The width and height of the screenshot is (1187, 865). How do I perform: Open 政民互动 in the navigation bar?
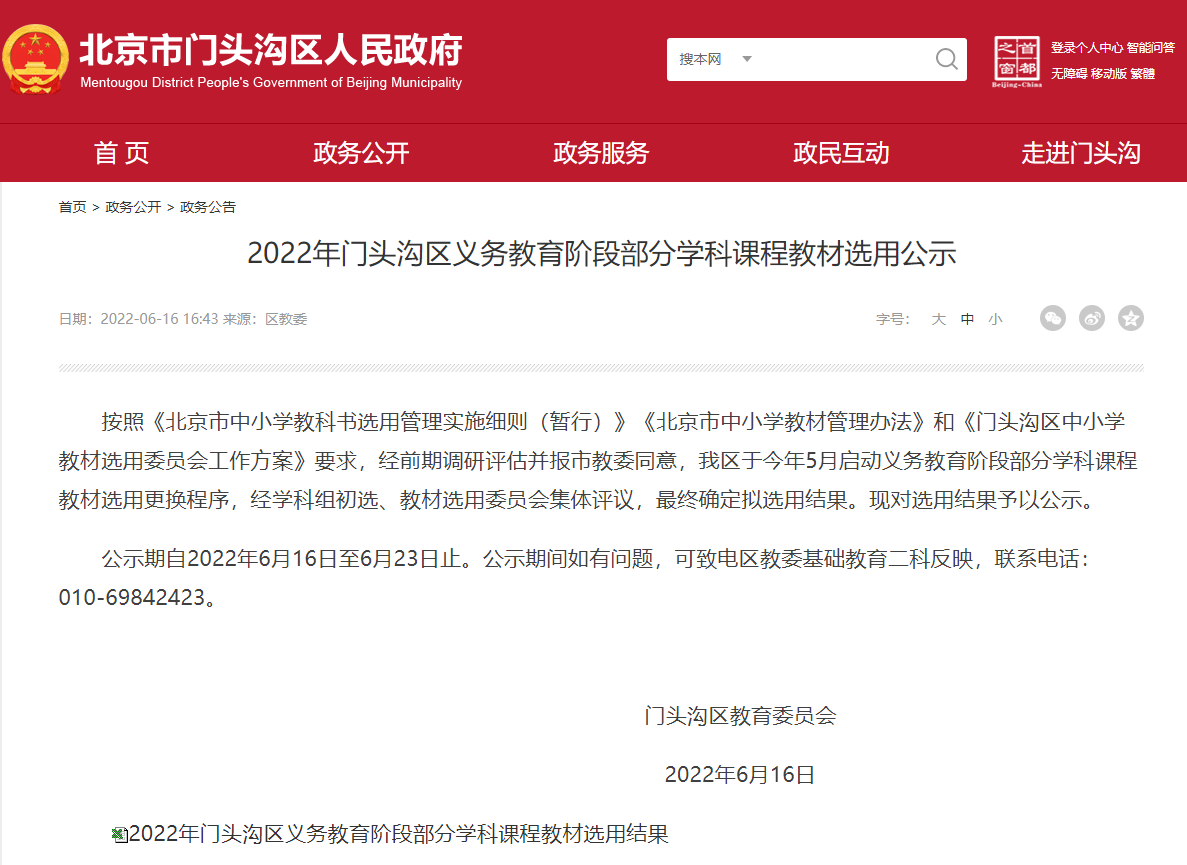841,153
